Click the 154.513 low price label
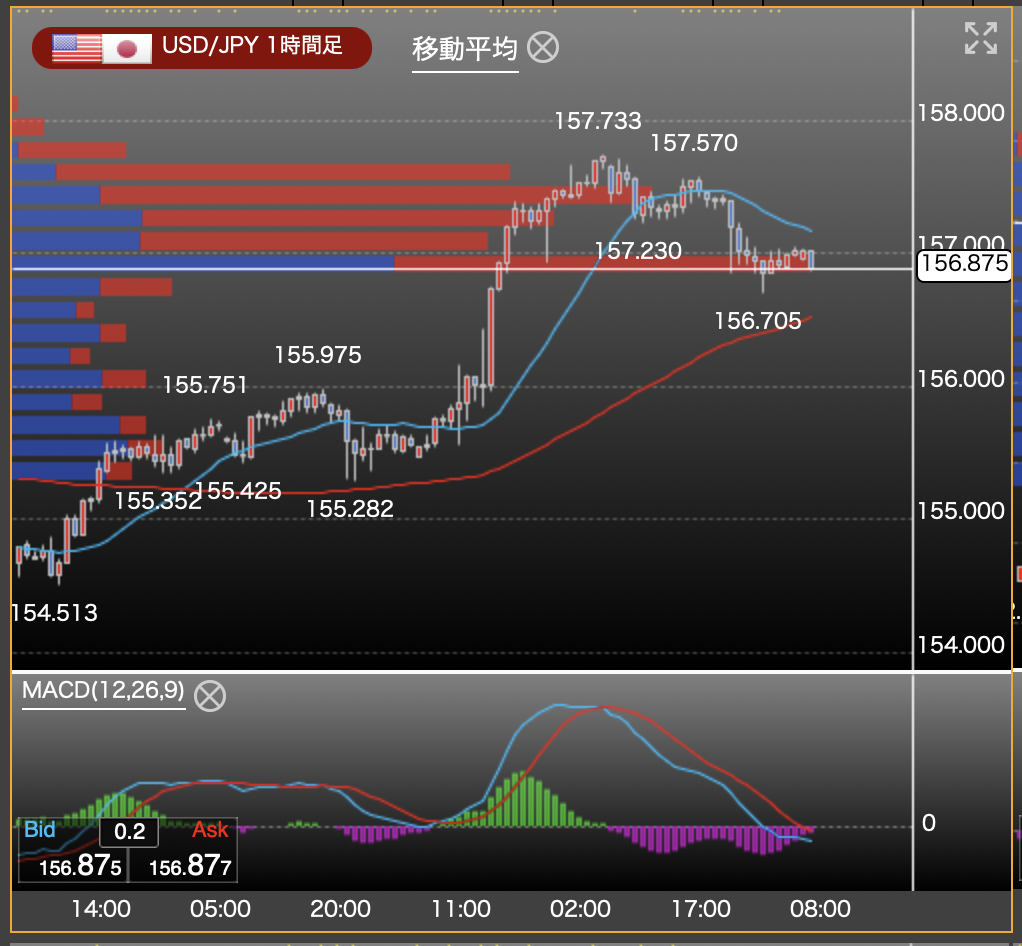Screen dimensions: 1022x946 (55, 613)
